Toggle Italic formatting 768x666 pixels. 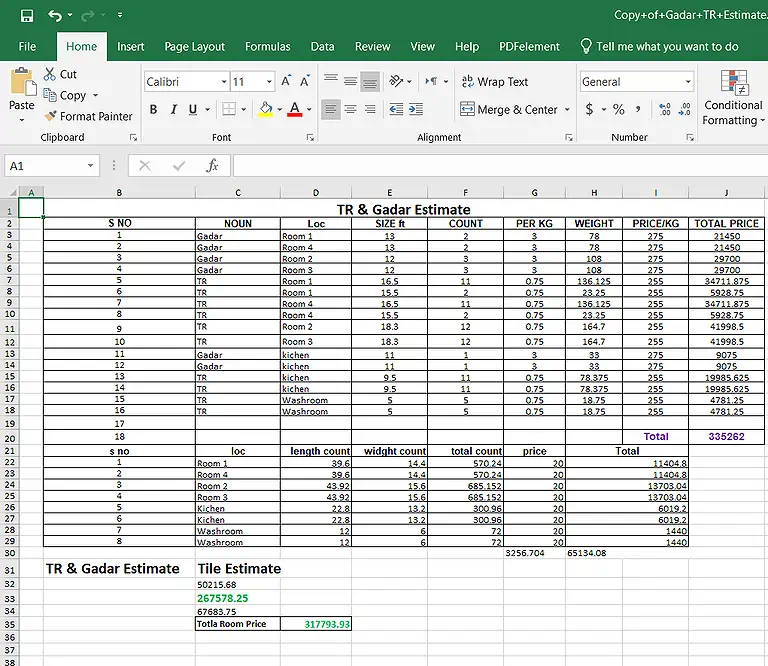[173, 109]
